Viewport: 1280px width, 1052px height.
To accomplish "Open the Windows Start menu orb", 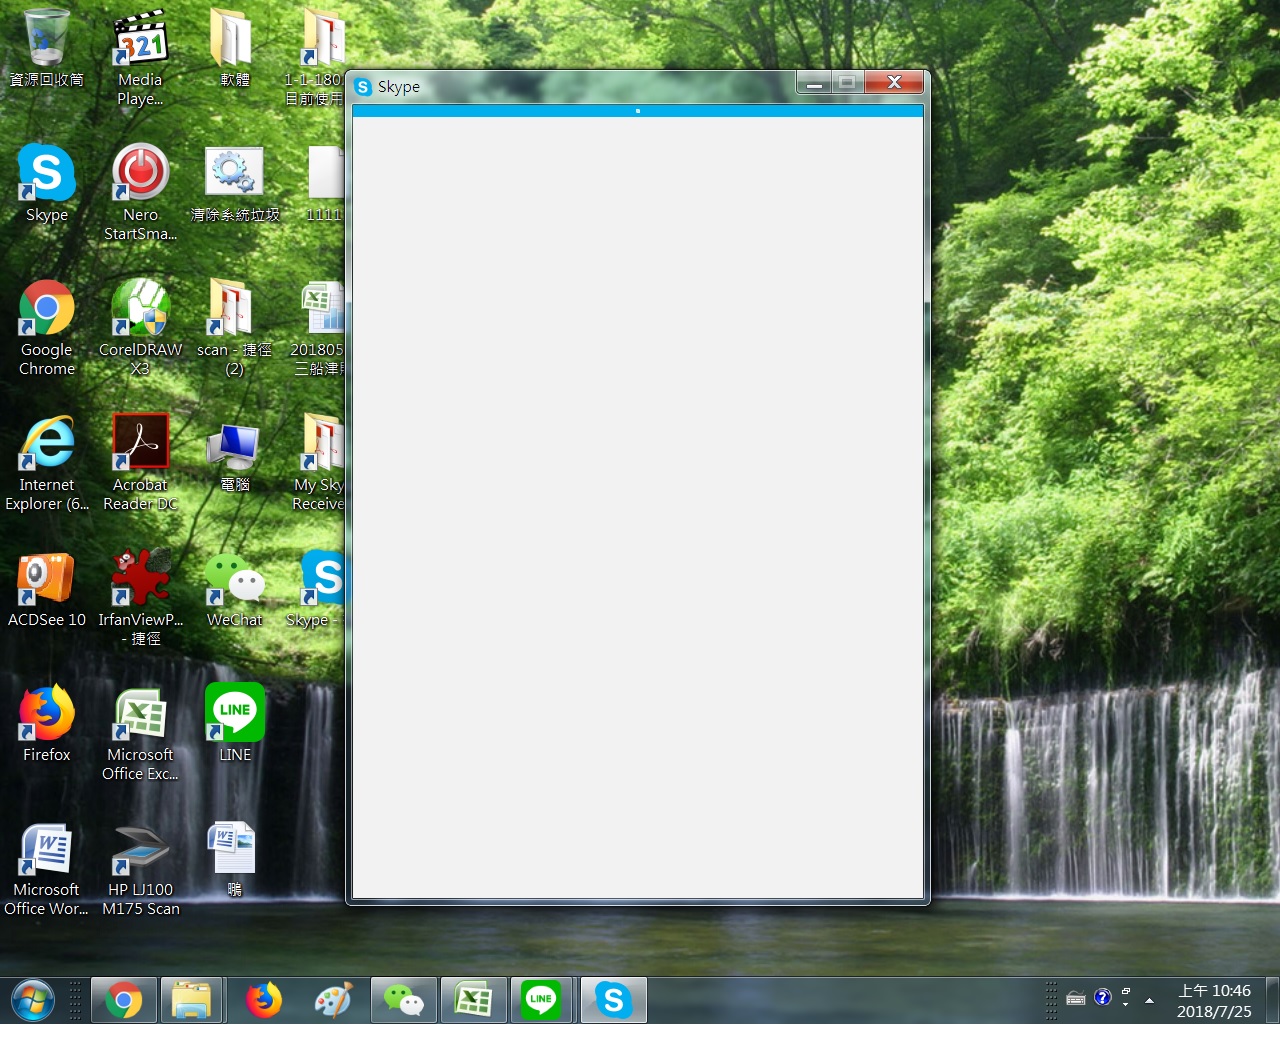I will tap(33, 1000).
